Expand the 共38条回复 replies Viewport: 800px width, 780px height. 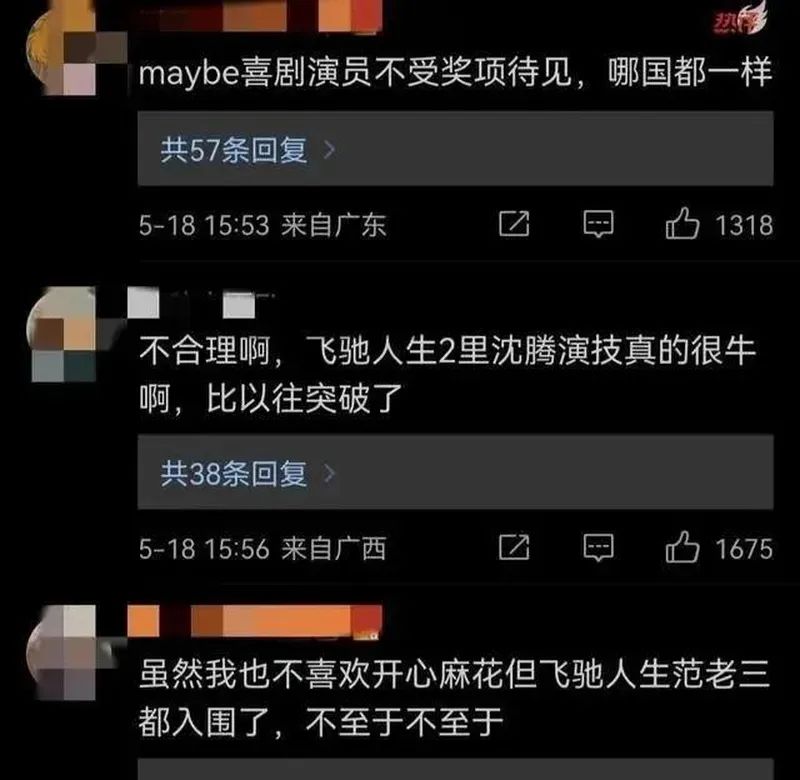(455, 472)
